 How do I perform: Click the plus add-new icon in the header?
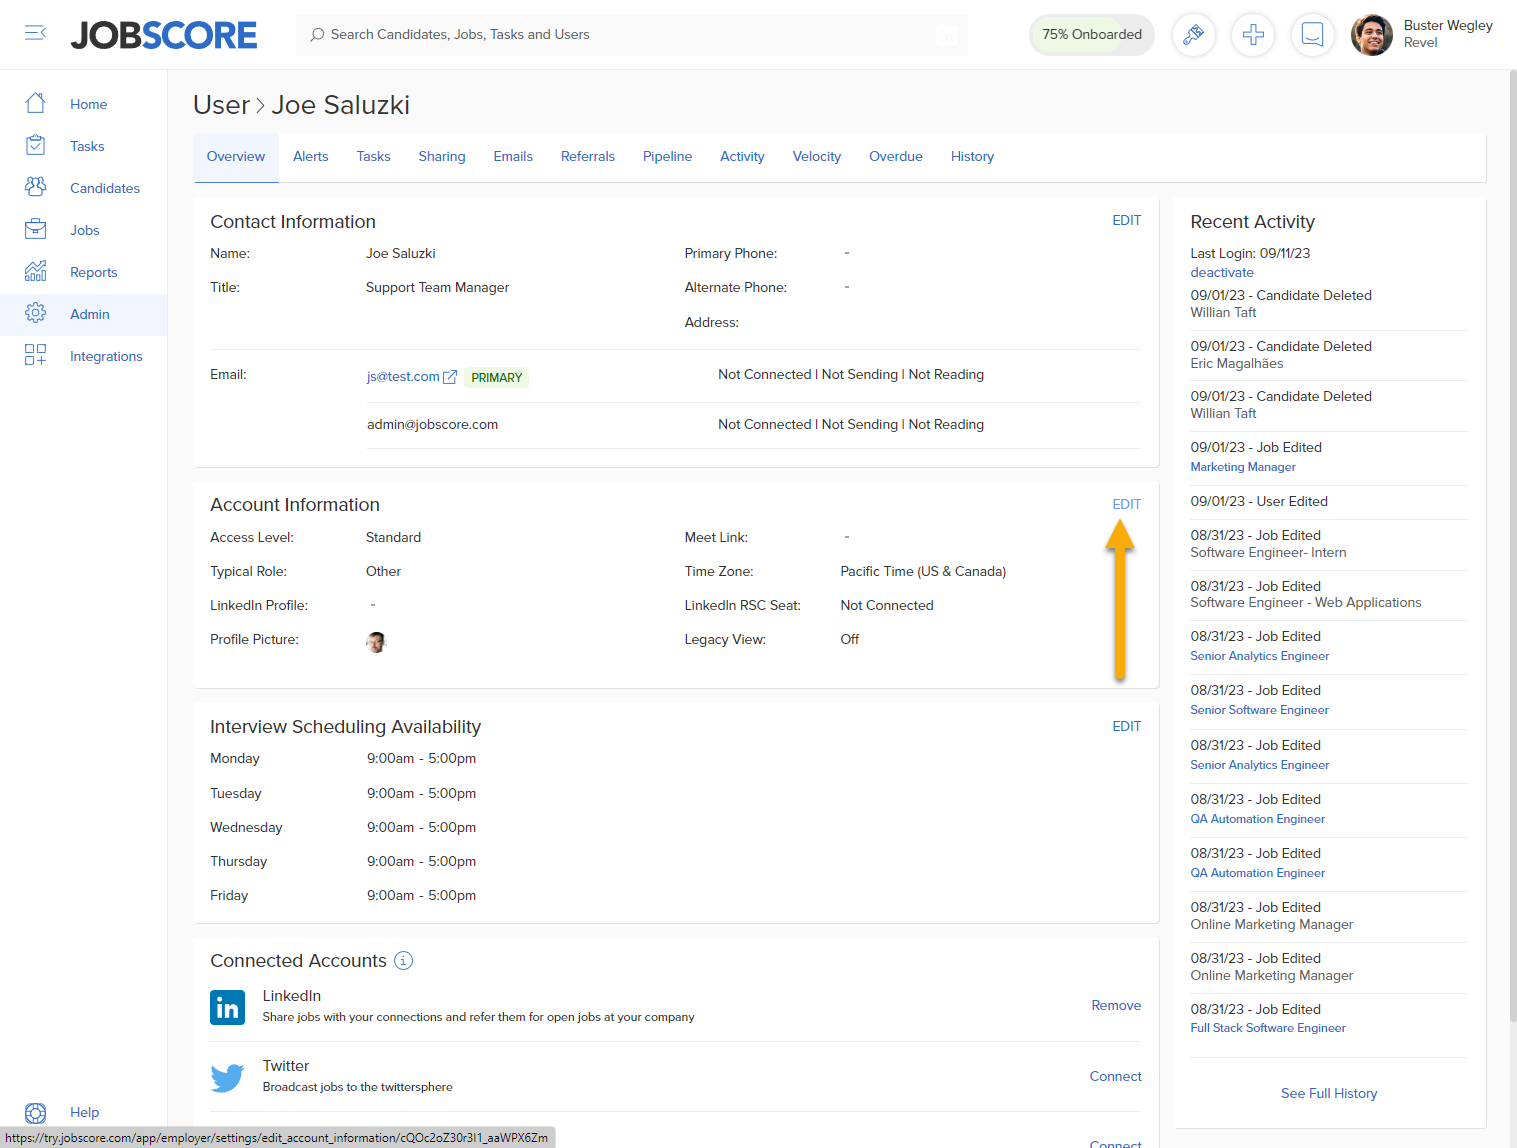[x=1253, y=35]
